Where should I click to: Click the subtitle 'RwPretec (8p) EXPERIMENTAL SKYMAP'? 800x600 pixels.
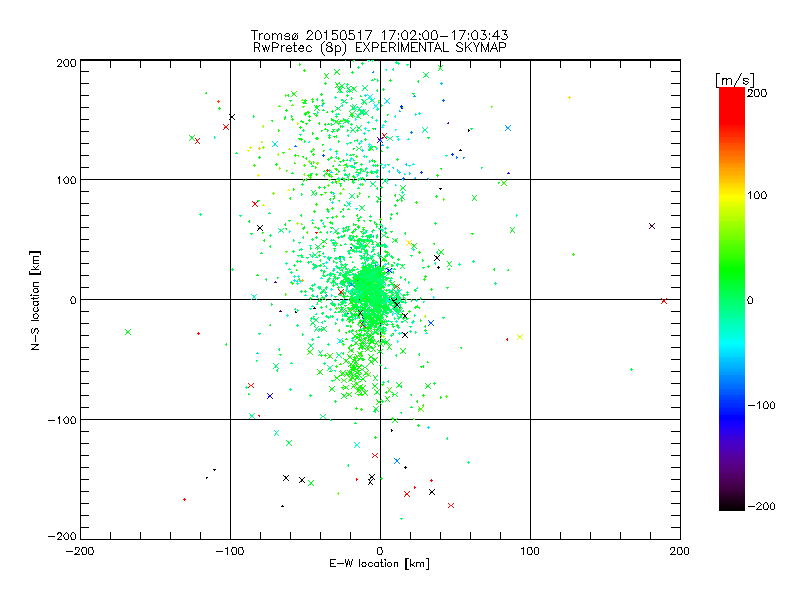tap(380, 48)
